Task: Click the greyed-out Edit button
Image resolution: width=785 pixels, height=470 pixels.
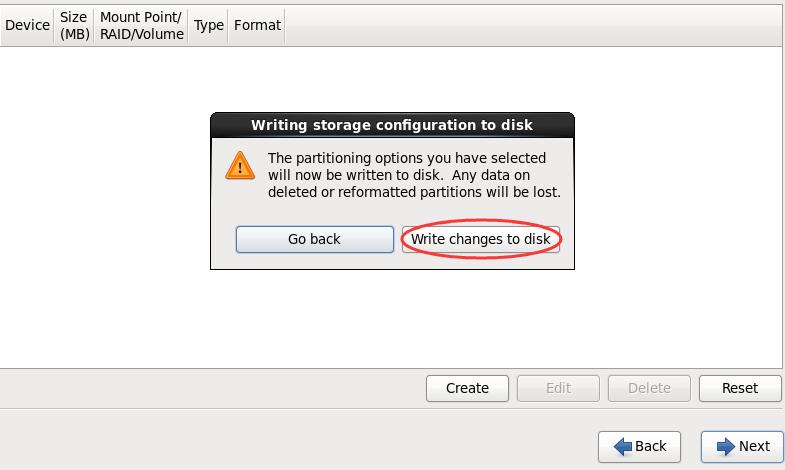Action: pyautogui.click(x=558, y=388)
